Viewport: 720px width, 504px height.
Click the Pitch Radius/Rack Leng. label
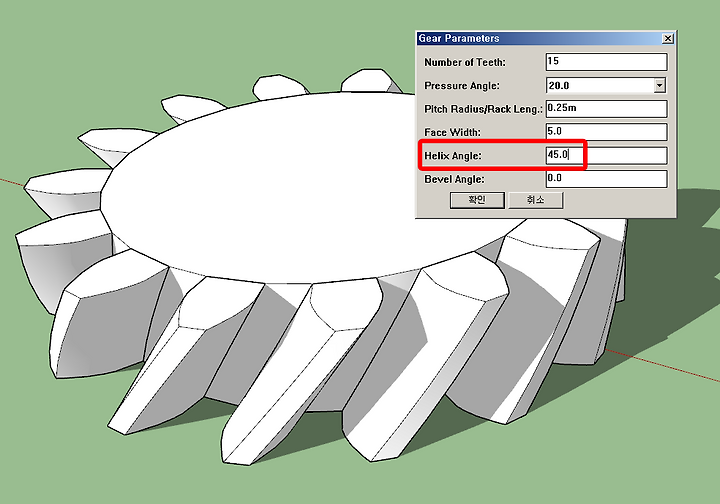tap(483, 109)
